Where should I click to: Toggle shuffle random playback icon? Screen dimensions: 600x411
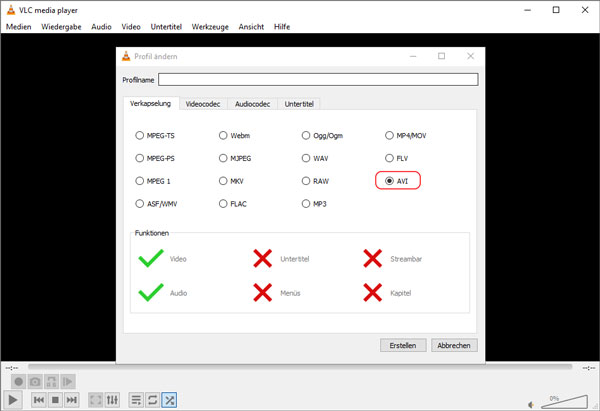169,400
